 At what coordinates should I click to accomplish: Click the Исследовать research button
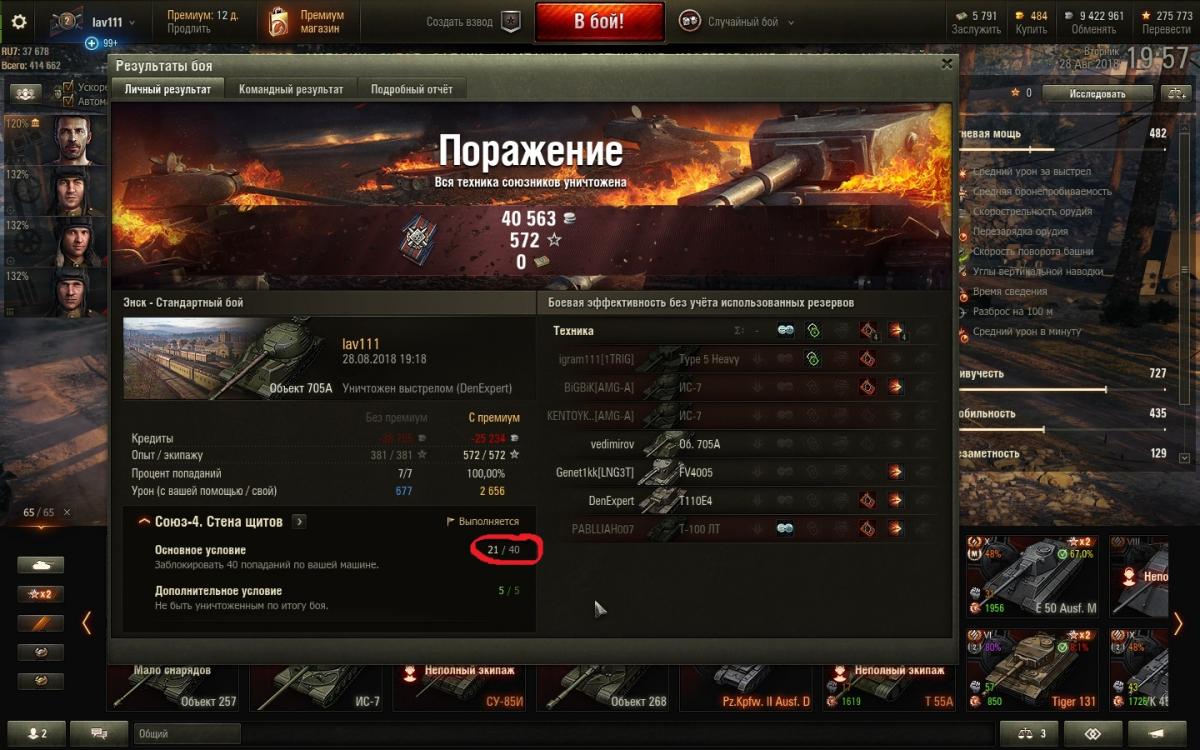pyautogui.click(x=1097, y=93)
